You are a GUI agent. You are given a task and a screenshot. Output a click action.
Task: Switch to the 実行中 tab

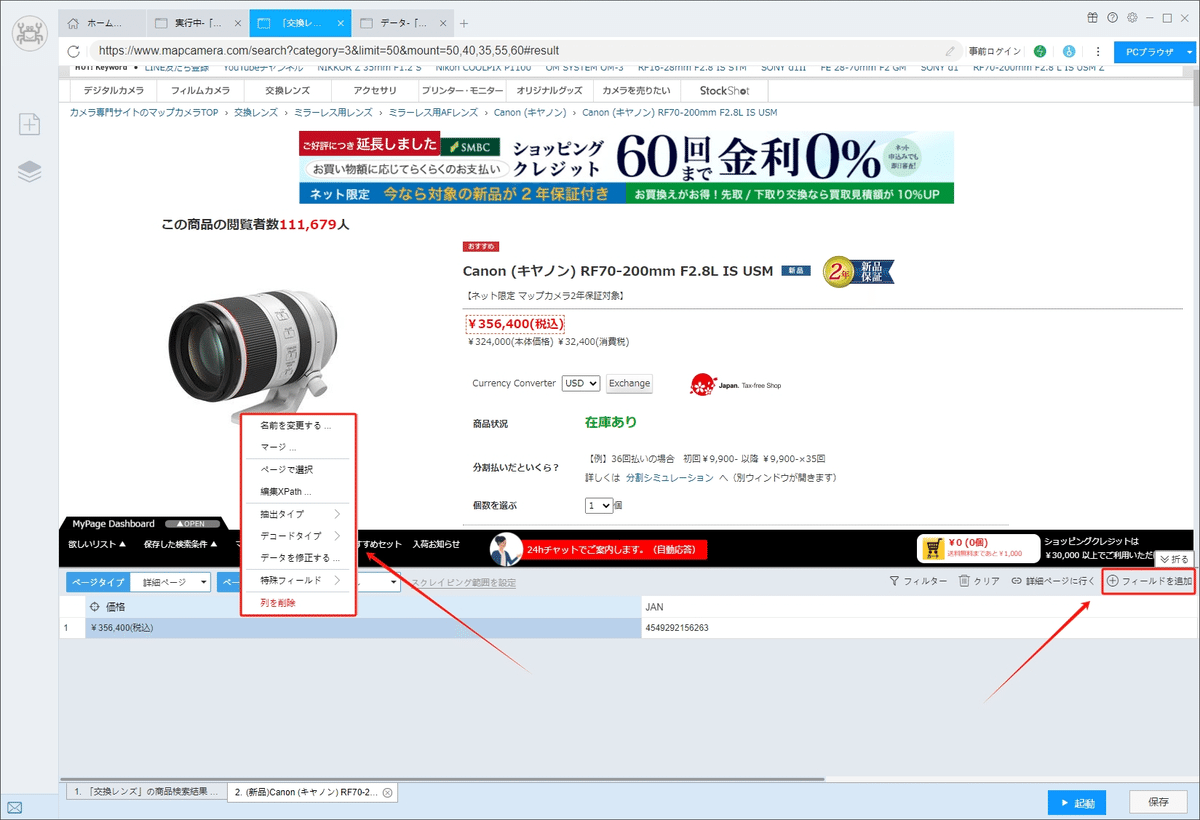pos(197,23)
